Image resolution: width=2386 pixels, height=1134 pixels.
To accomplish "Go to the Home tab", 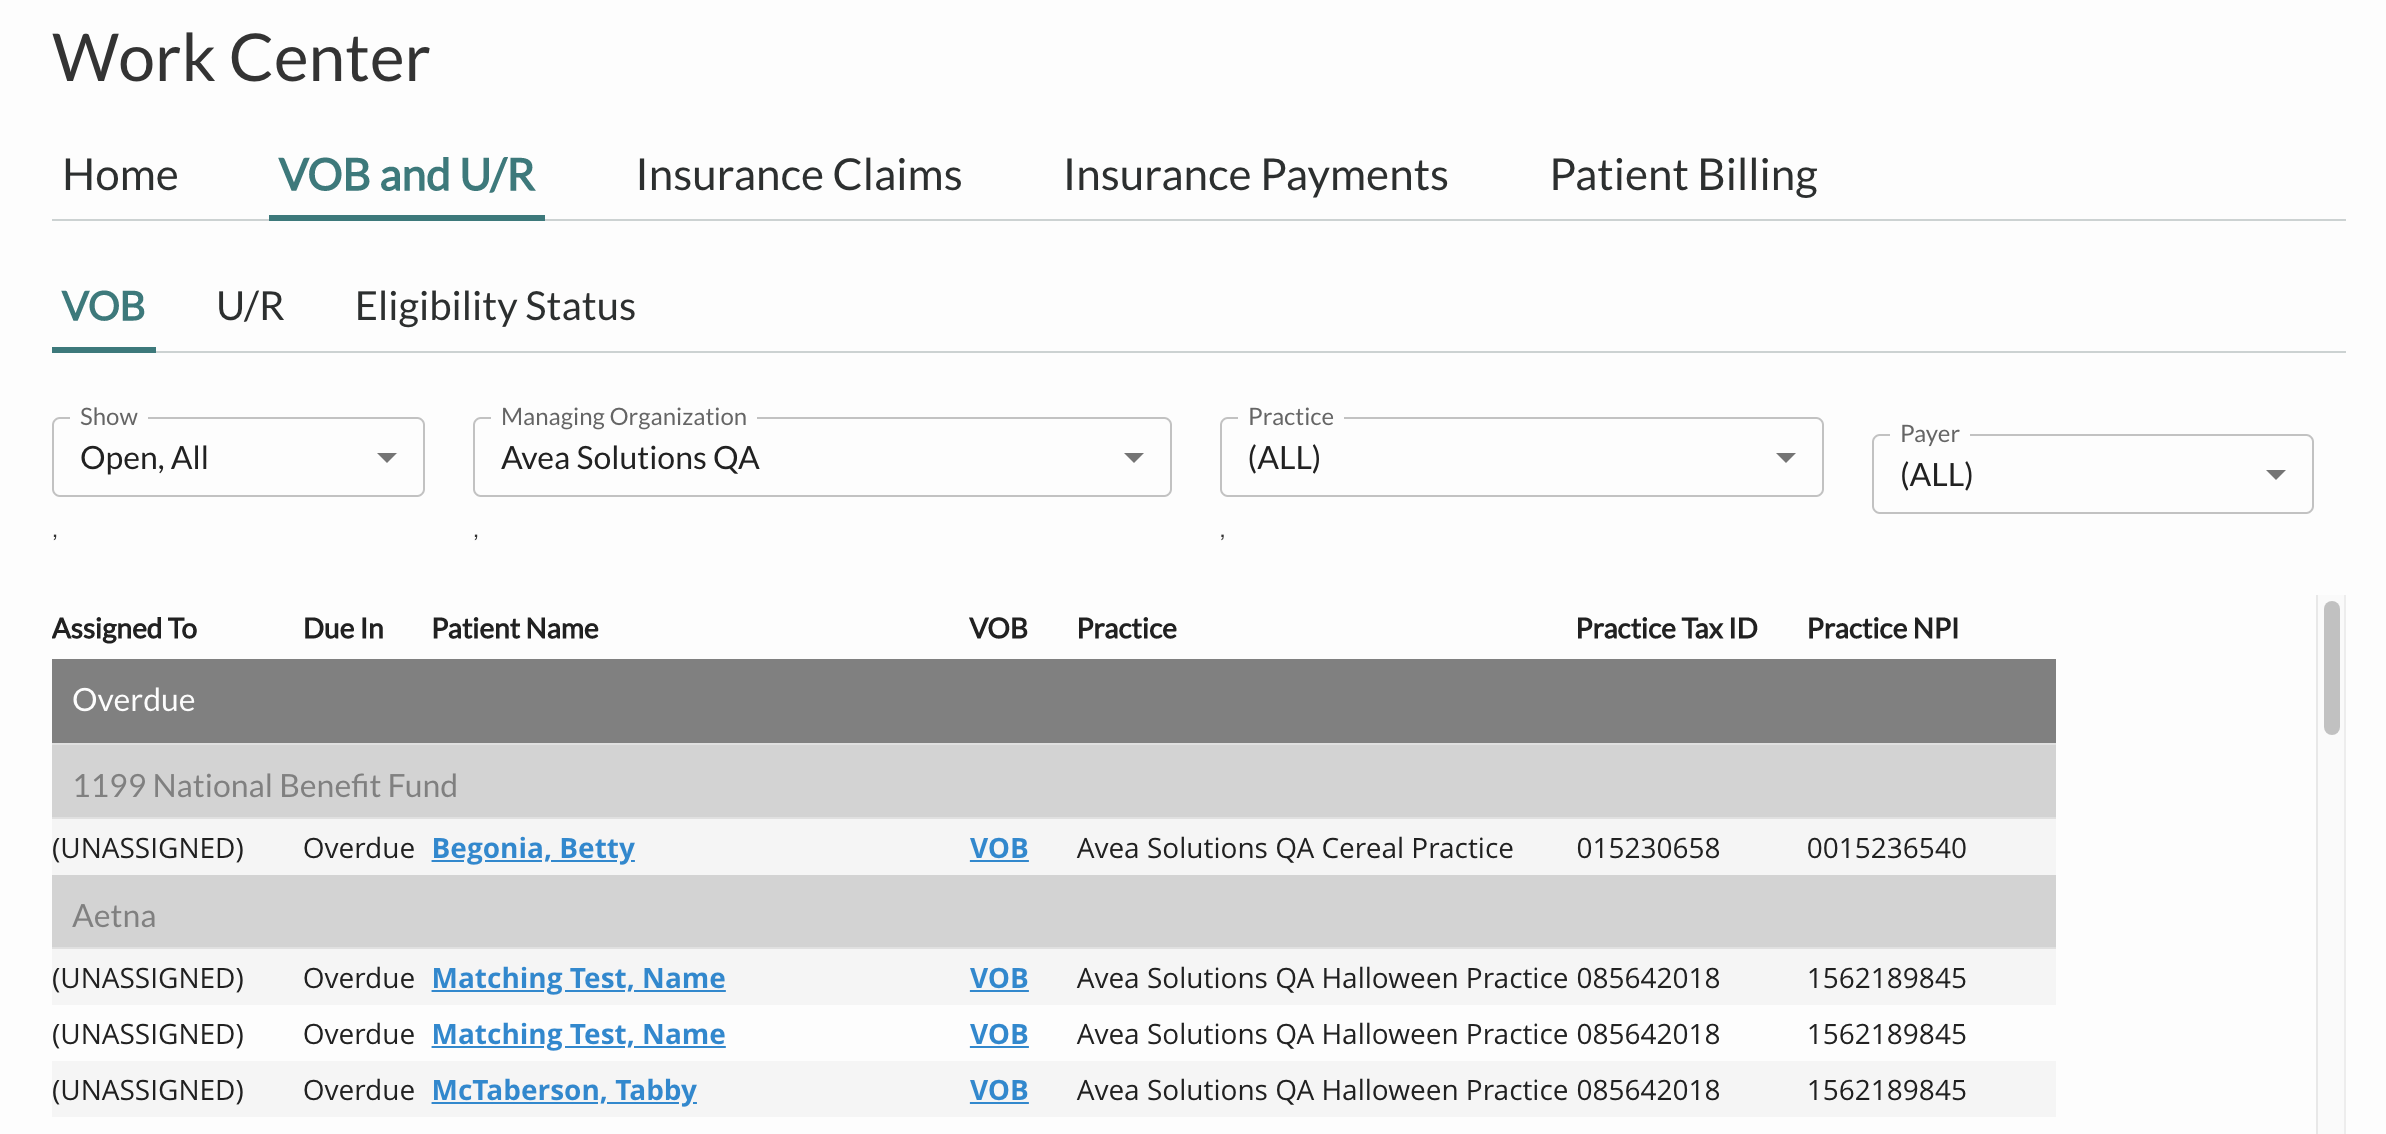I will point(120,174).
